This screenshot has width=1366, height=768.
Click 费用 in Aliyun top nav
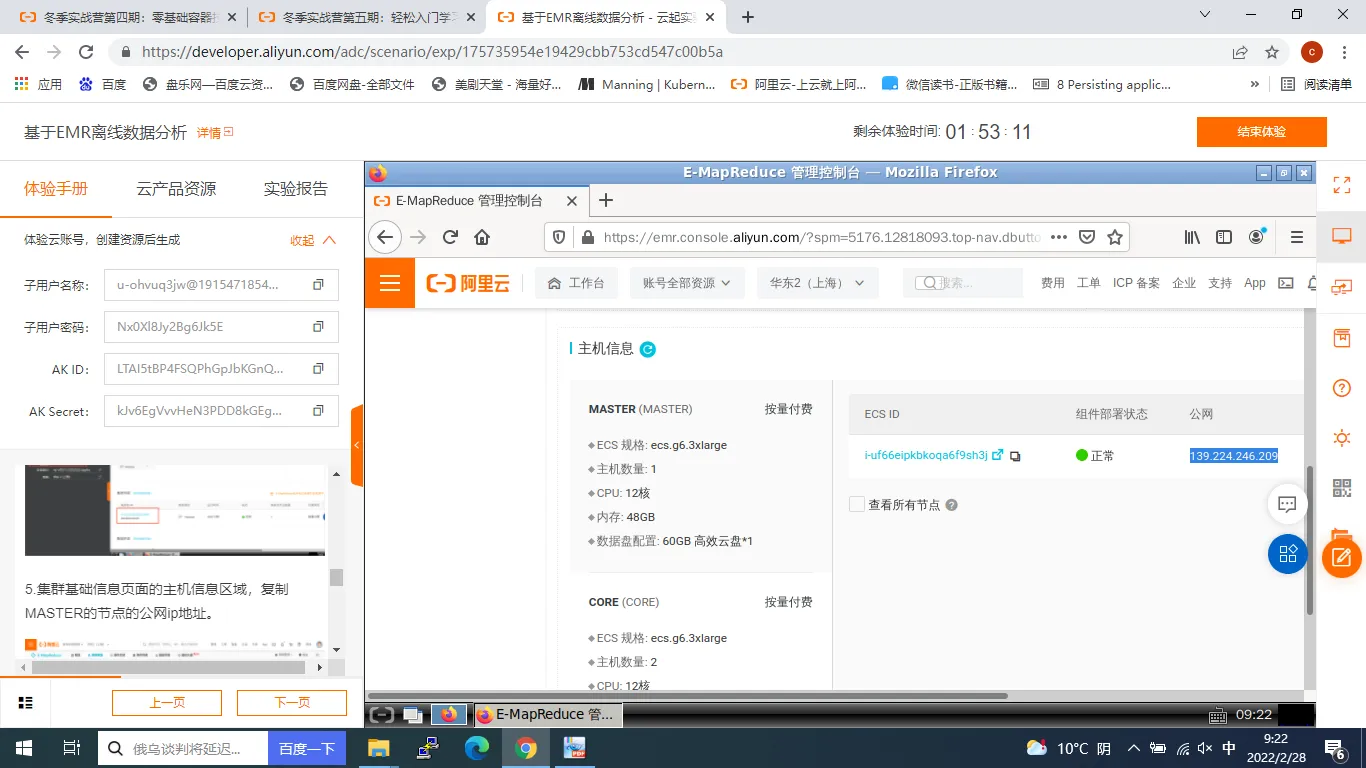click(1052, 283)
